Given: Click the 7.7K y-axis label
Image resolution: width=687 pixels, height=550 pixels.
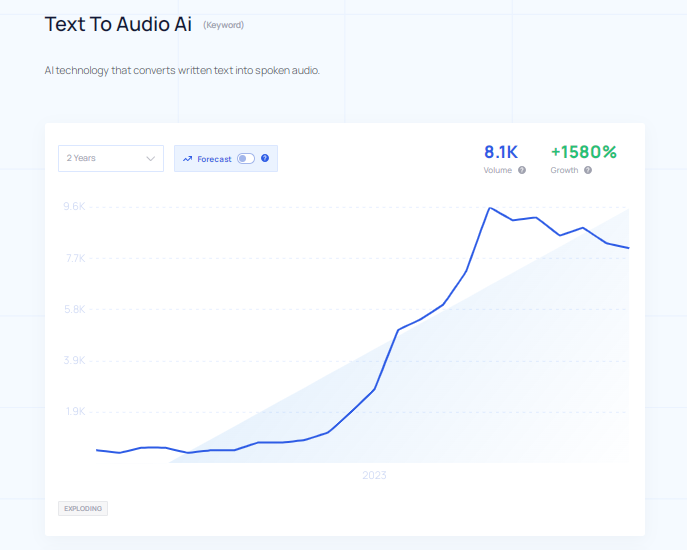Looking at the screenshot, I should coord(75,258).
